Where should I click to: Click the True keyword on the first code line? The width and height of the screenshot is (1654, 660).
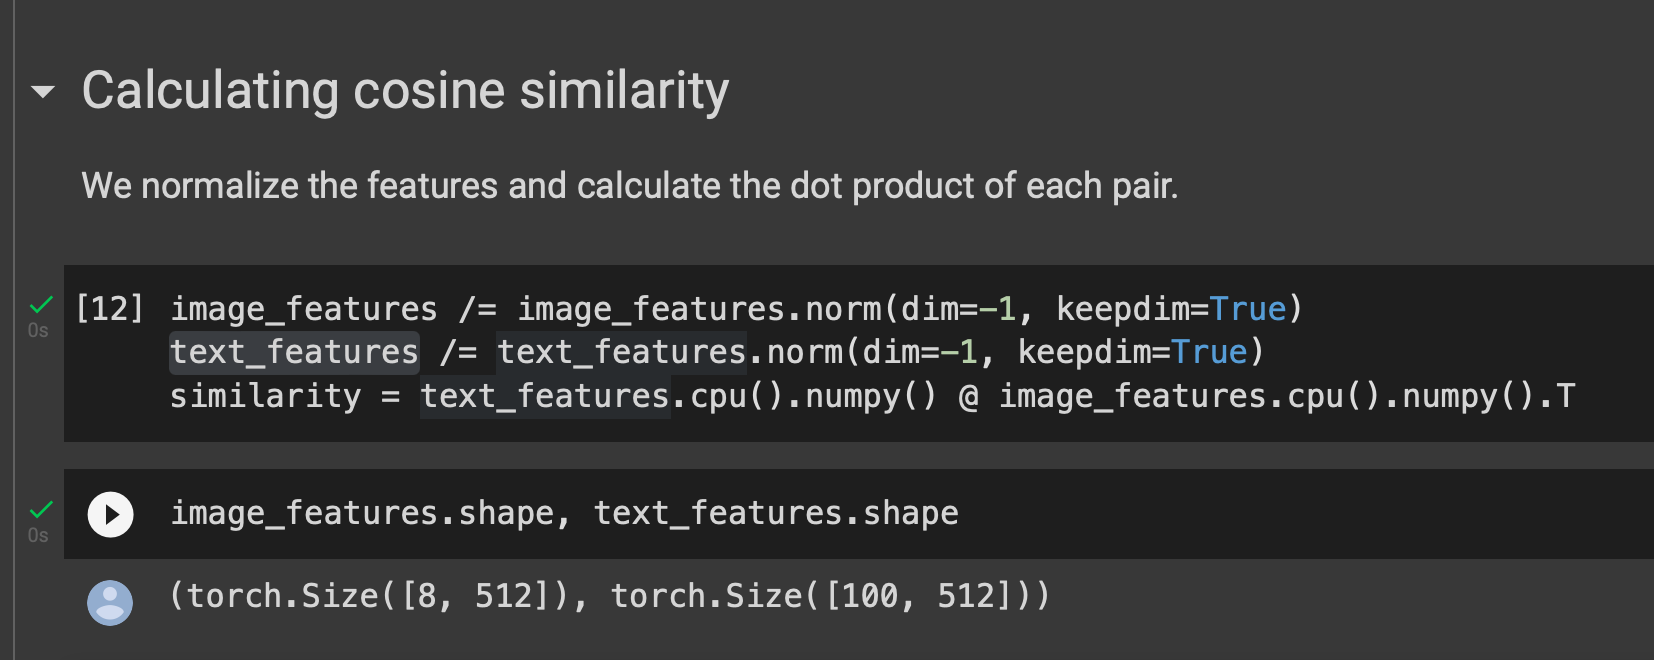tap(1247, 309)
